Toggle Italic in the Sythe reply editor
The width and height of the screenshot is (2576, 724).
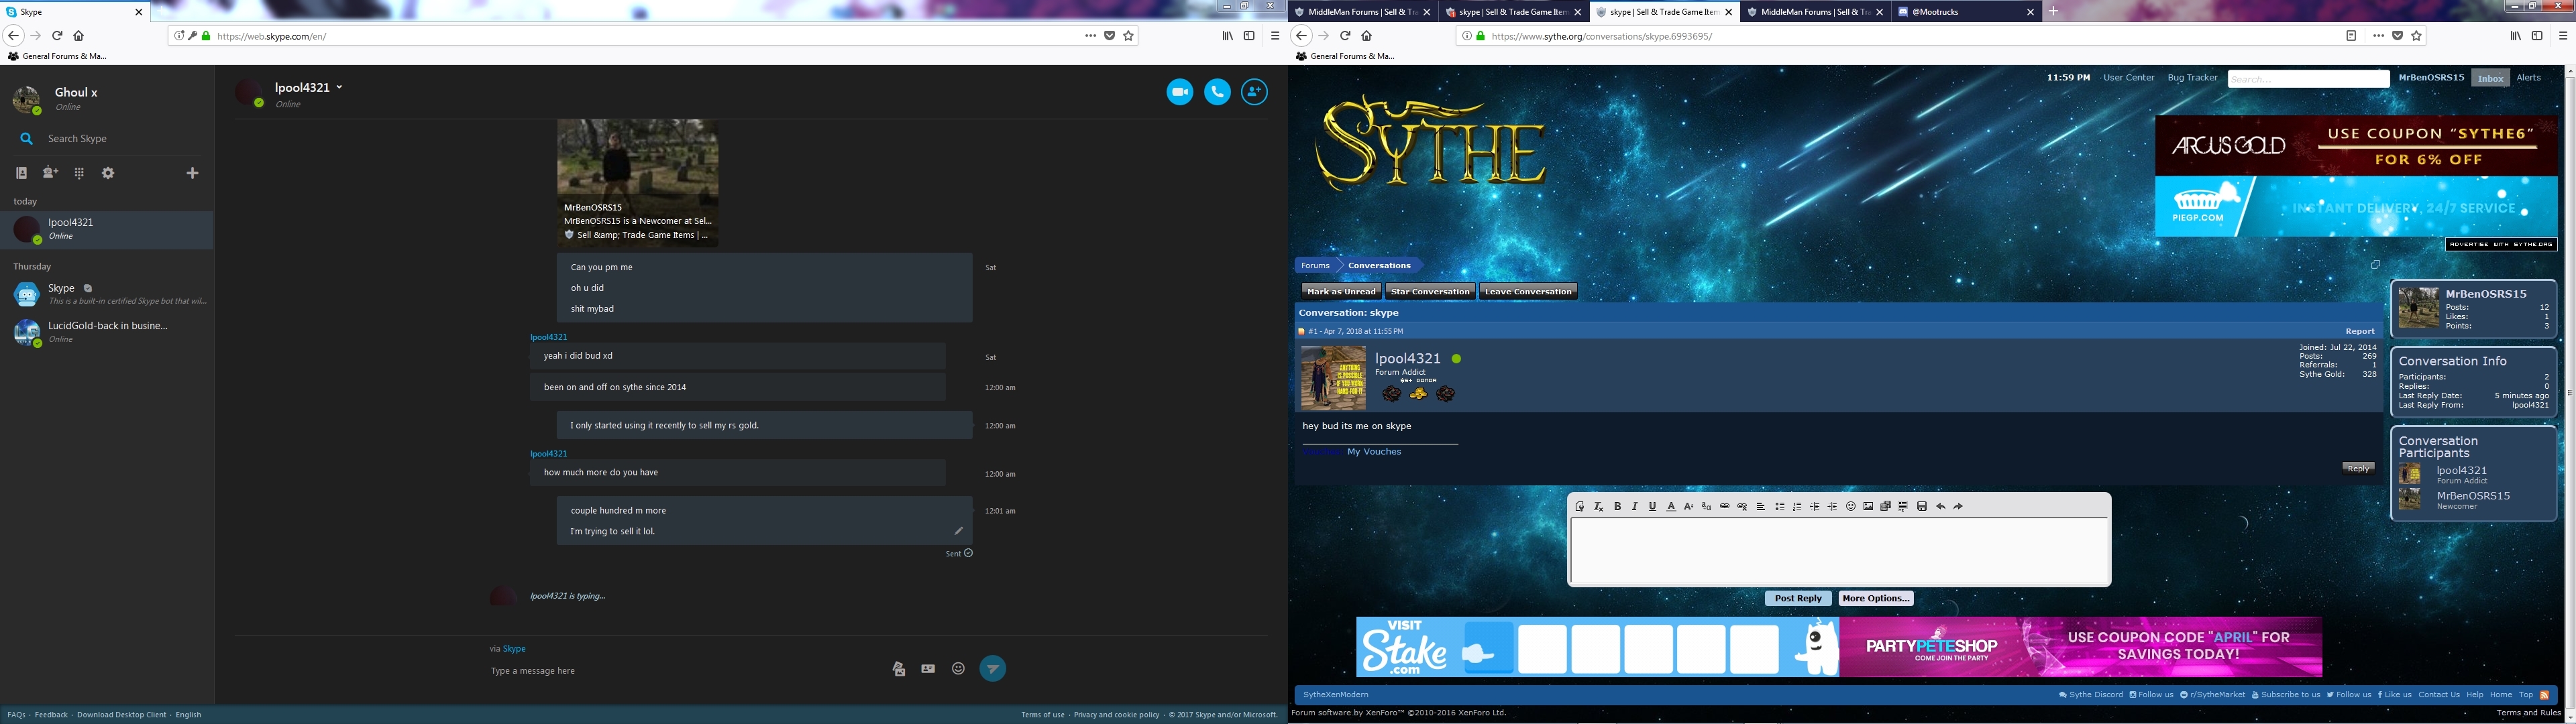1635,507
